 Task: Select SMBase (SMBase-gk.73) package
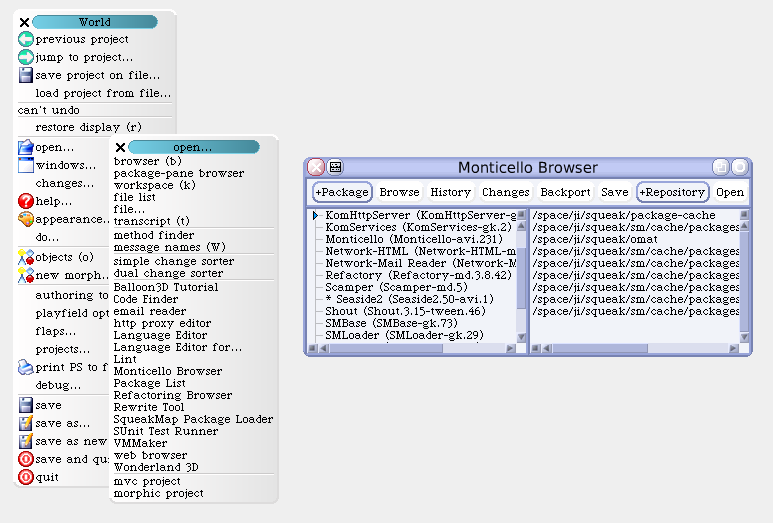pos(391,323)
